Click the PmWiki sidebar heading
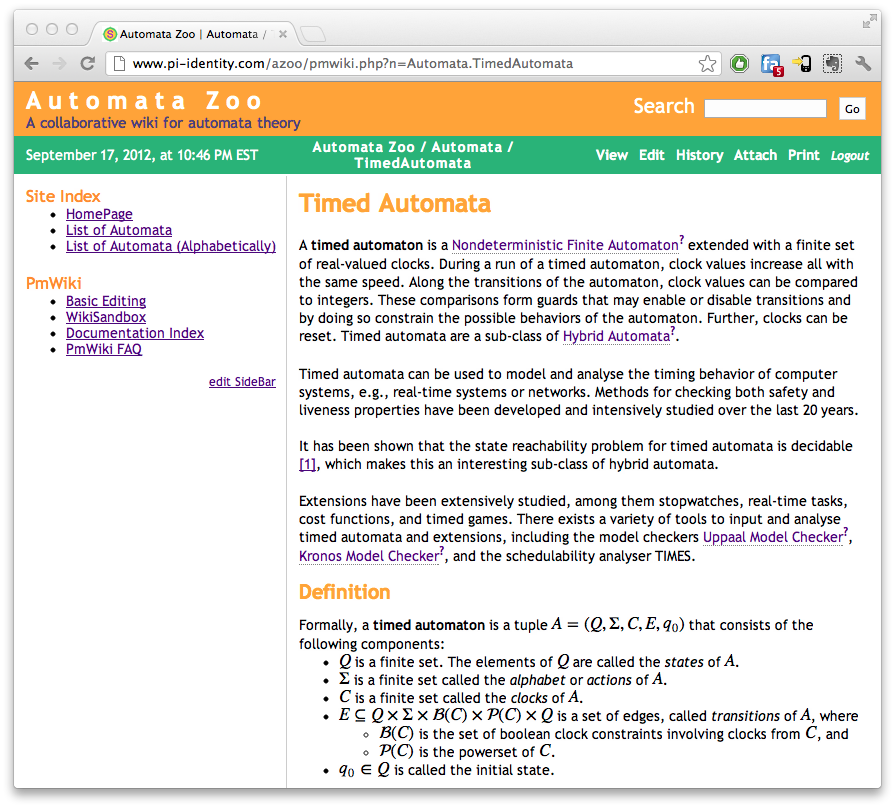Image resolution: width=895 pixels, height=808 pixels. (54, 283)
